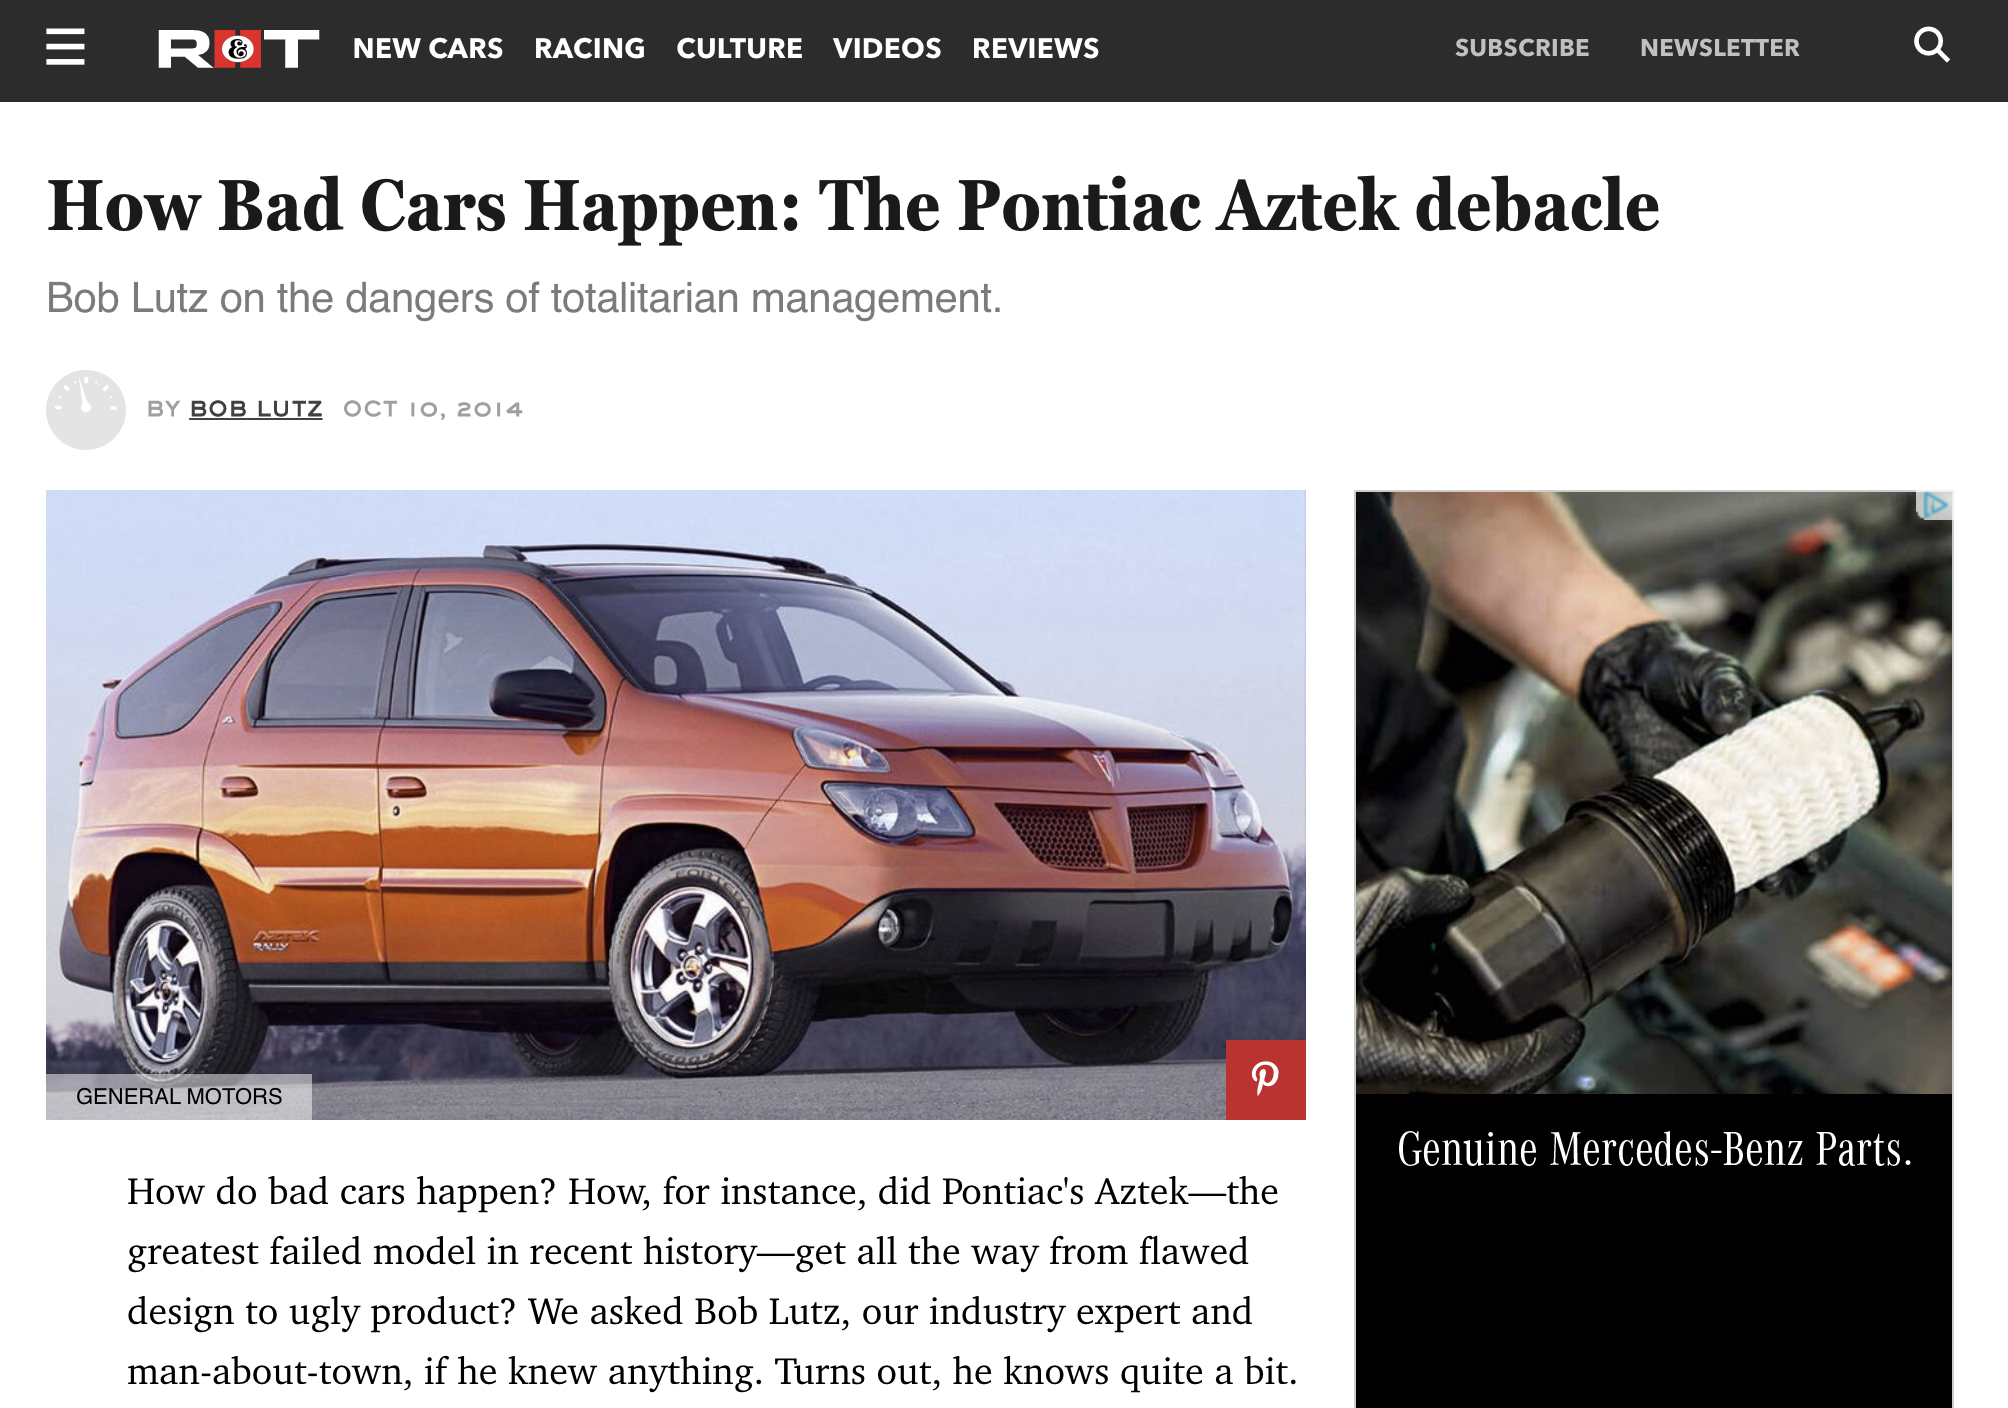Image resolution: width=2008 pixels, height=1408 pixels.
Task: Open the Racing section
Action: click(x=590, y=48)
